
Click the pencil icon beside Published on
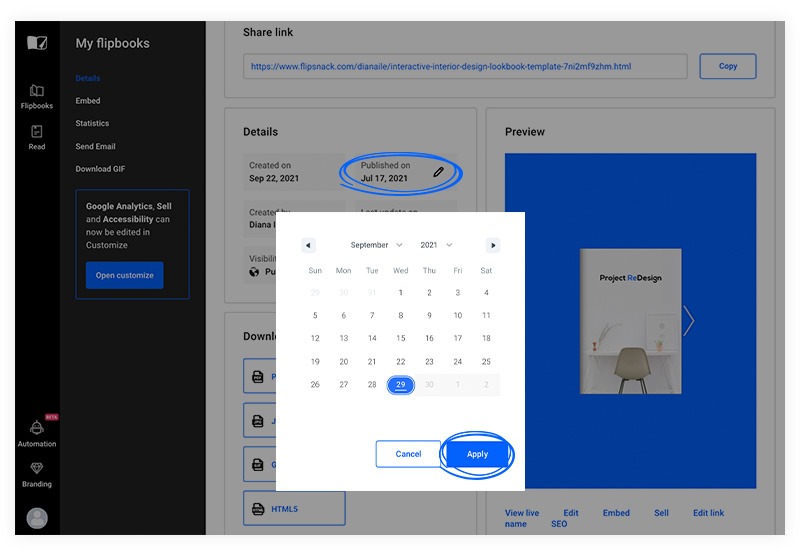[438, 172]
